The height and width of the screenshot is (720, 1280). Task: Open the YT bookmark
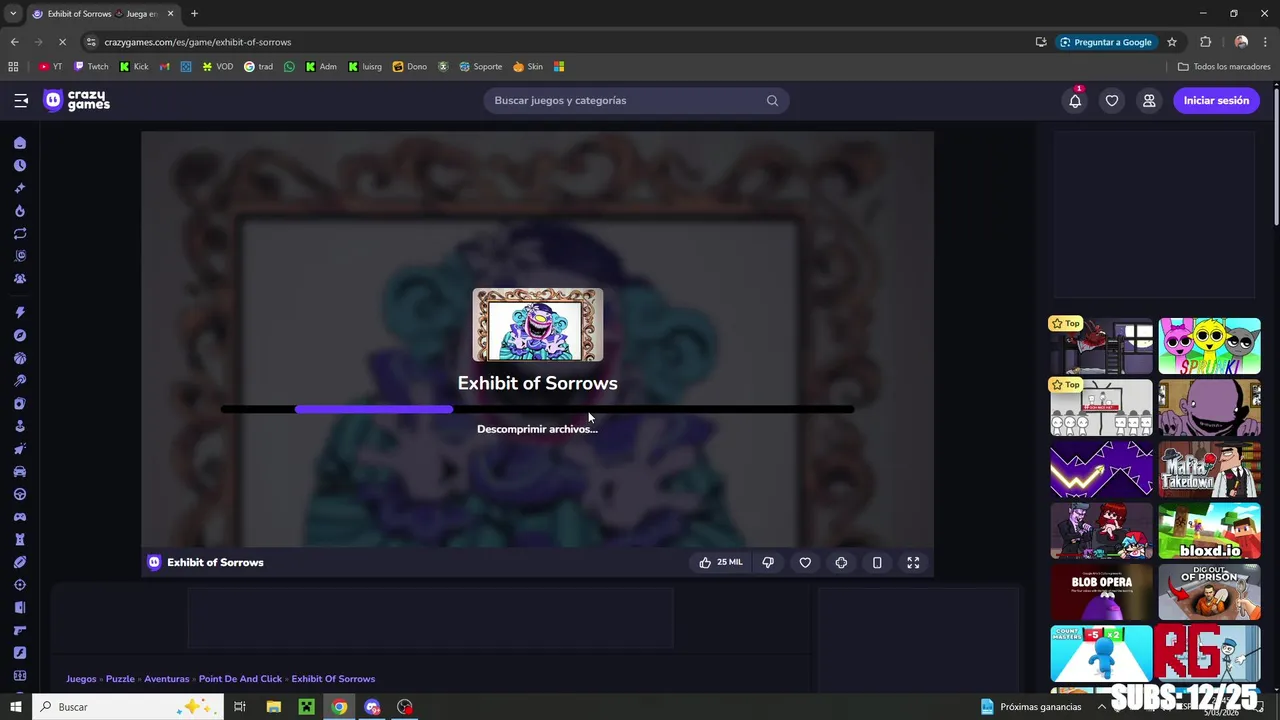[x=50, y=67]
